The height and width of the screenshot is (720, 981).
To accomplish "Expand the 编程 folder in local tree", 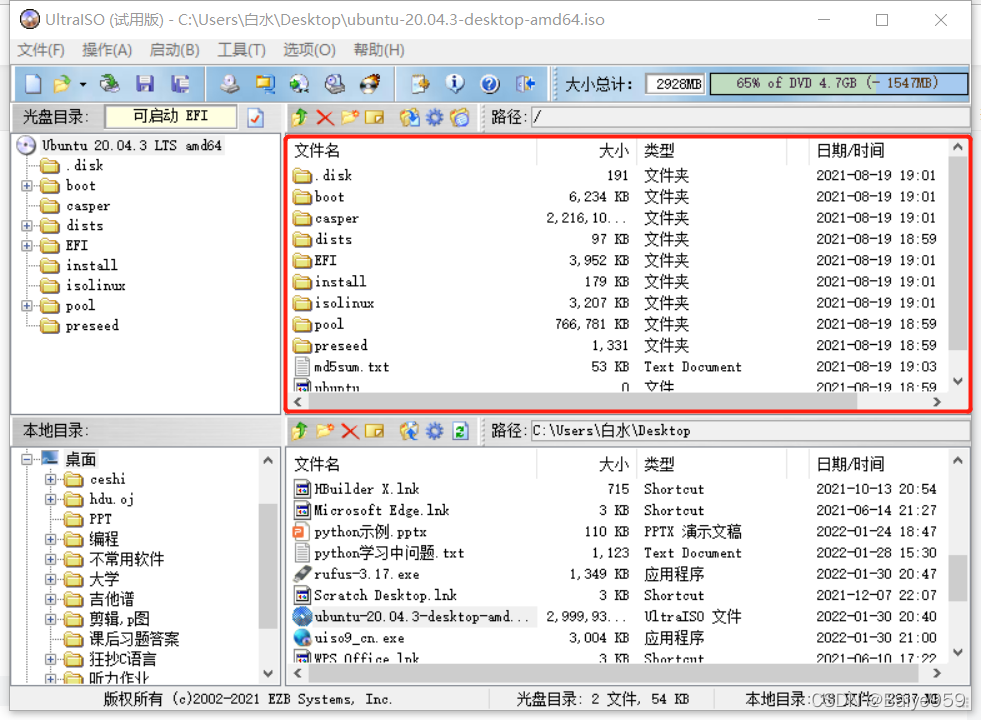I will point(50,539).
